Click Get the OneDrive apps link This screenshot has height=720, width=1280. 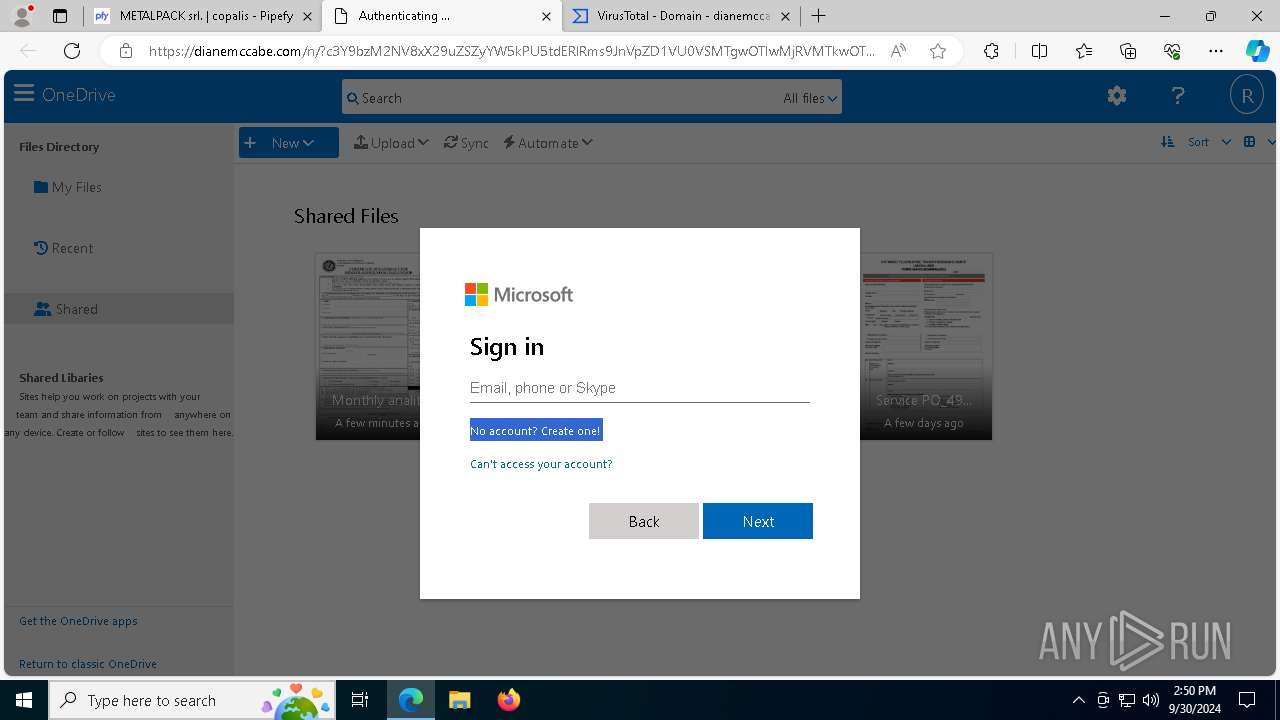[78, 621]
